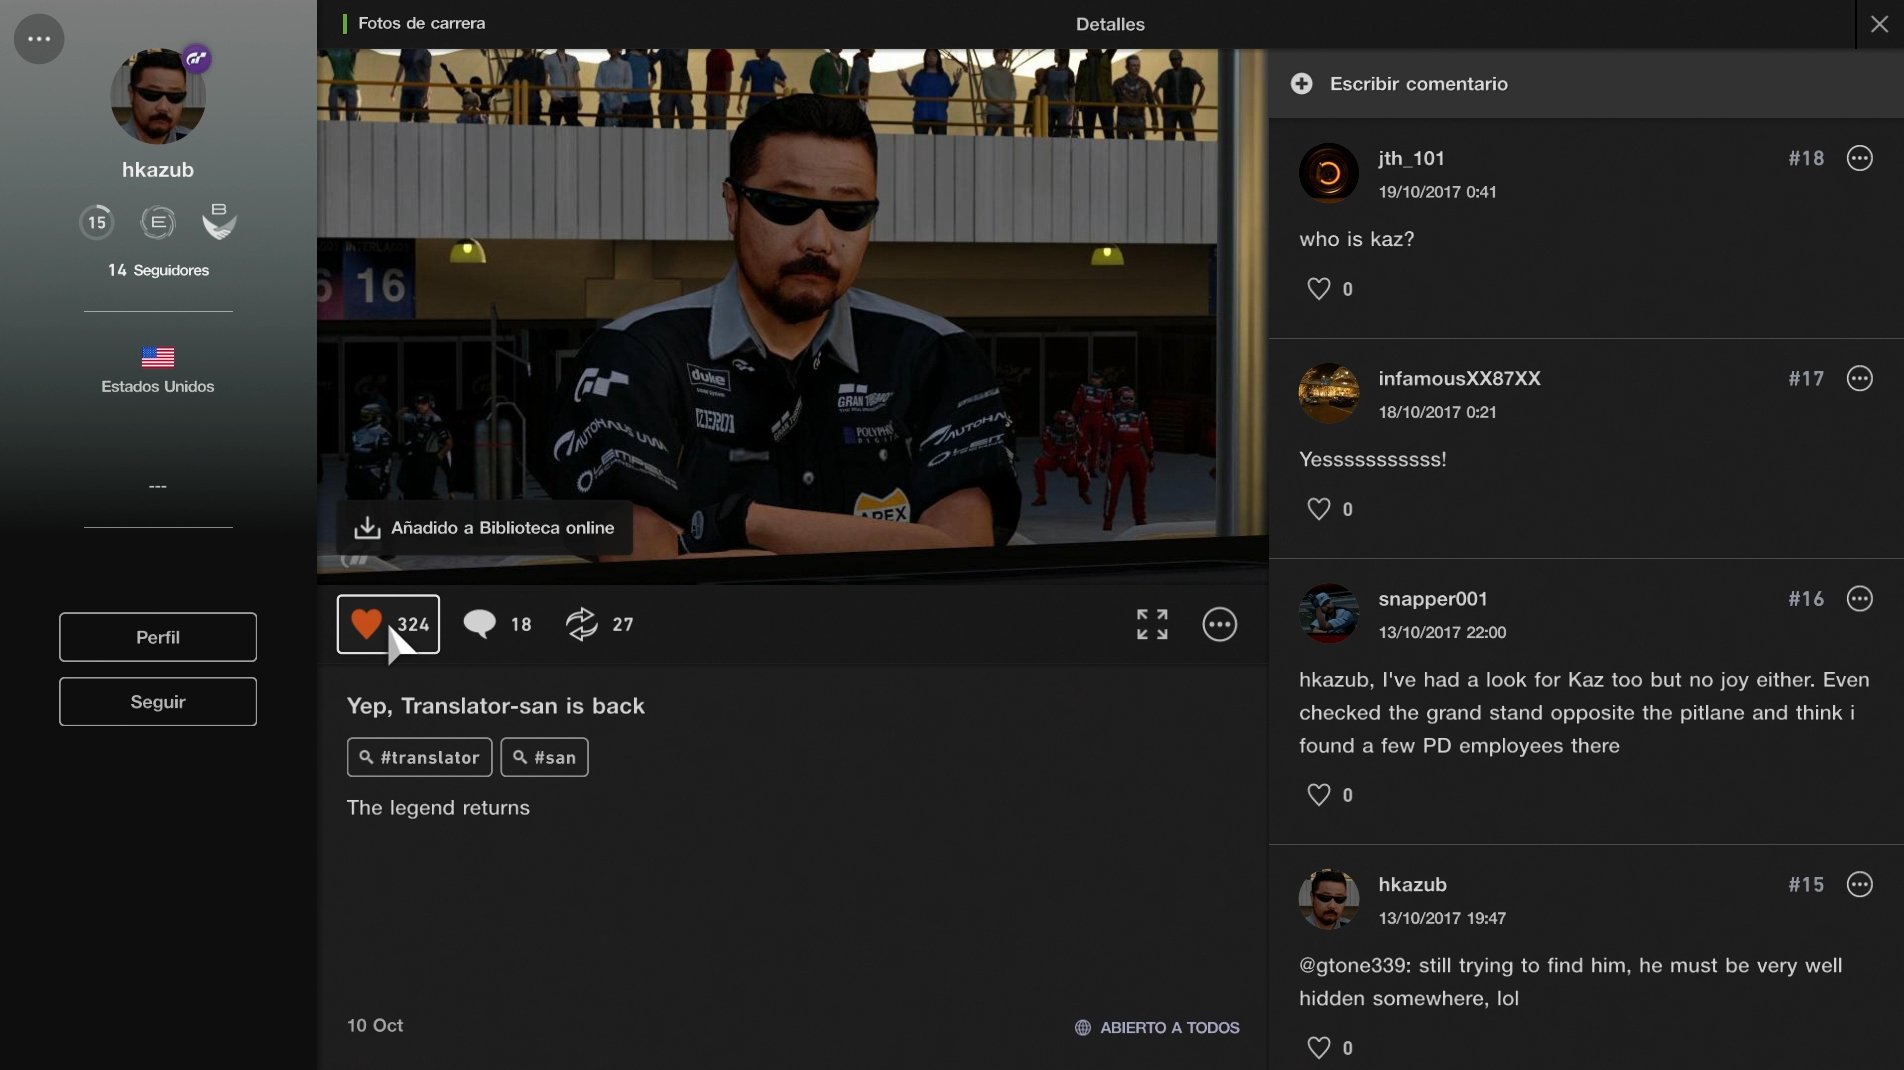Open the three-dot menu under the photo
Image resolution: width=1904 pixels, height=1070 pixels.
[1219, 624]
